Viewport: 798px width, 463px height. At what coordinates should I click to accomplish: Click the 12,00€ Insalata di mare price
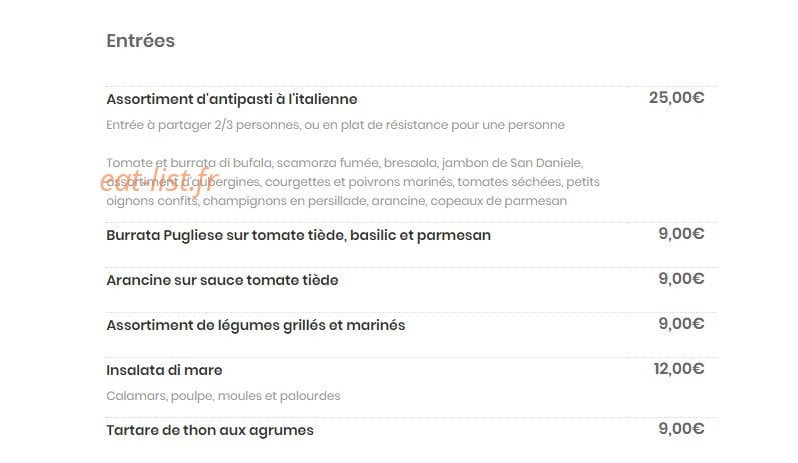(x=679, y=368)
